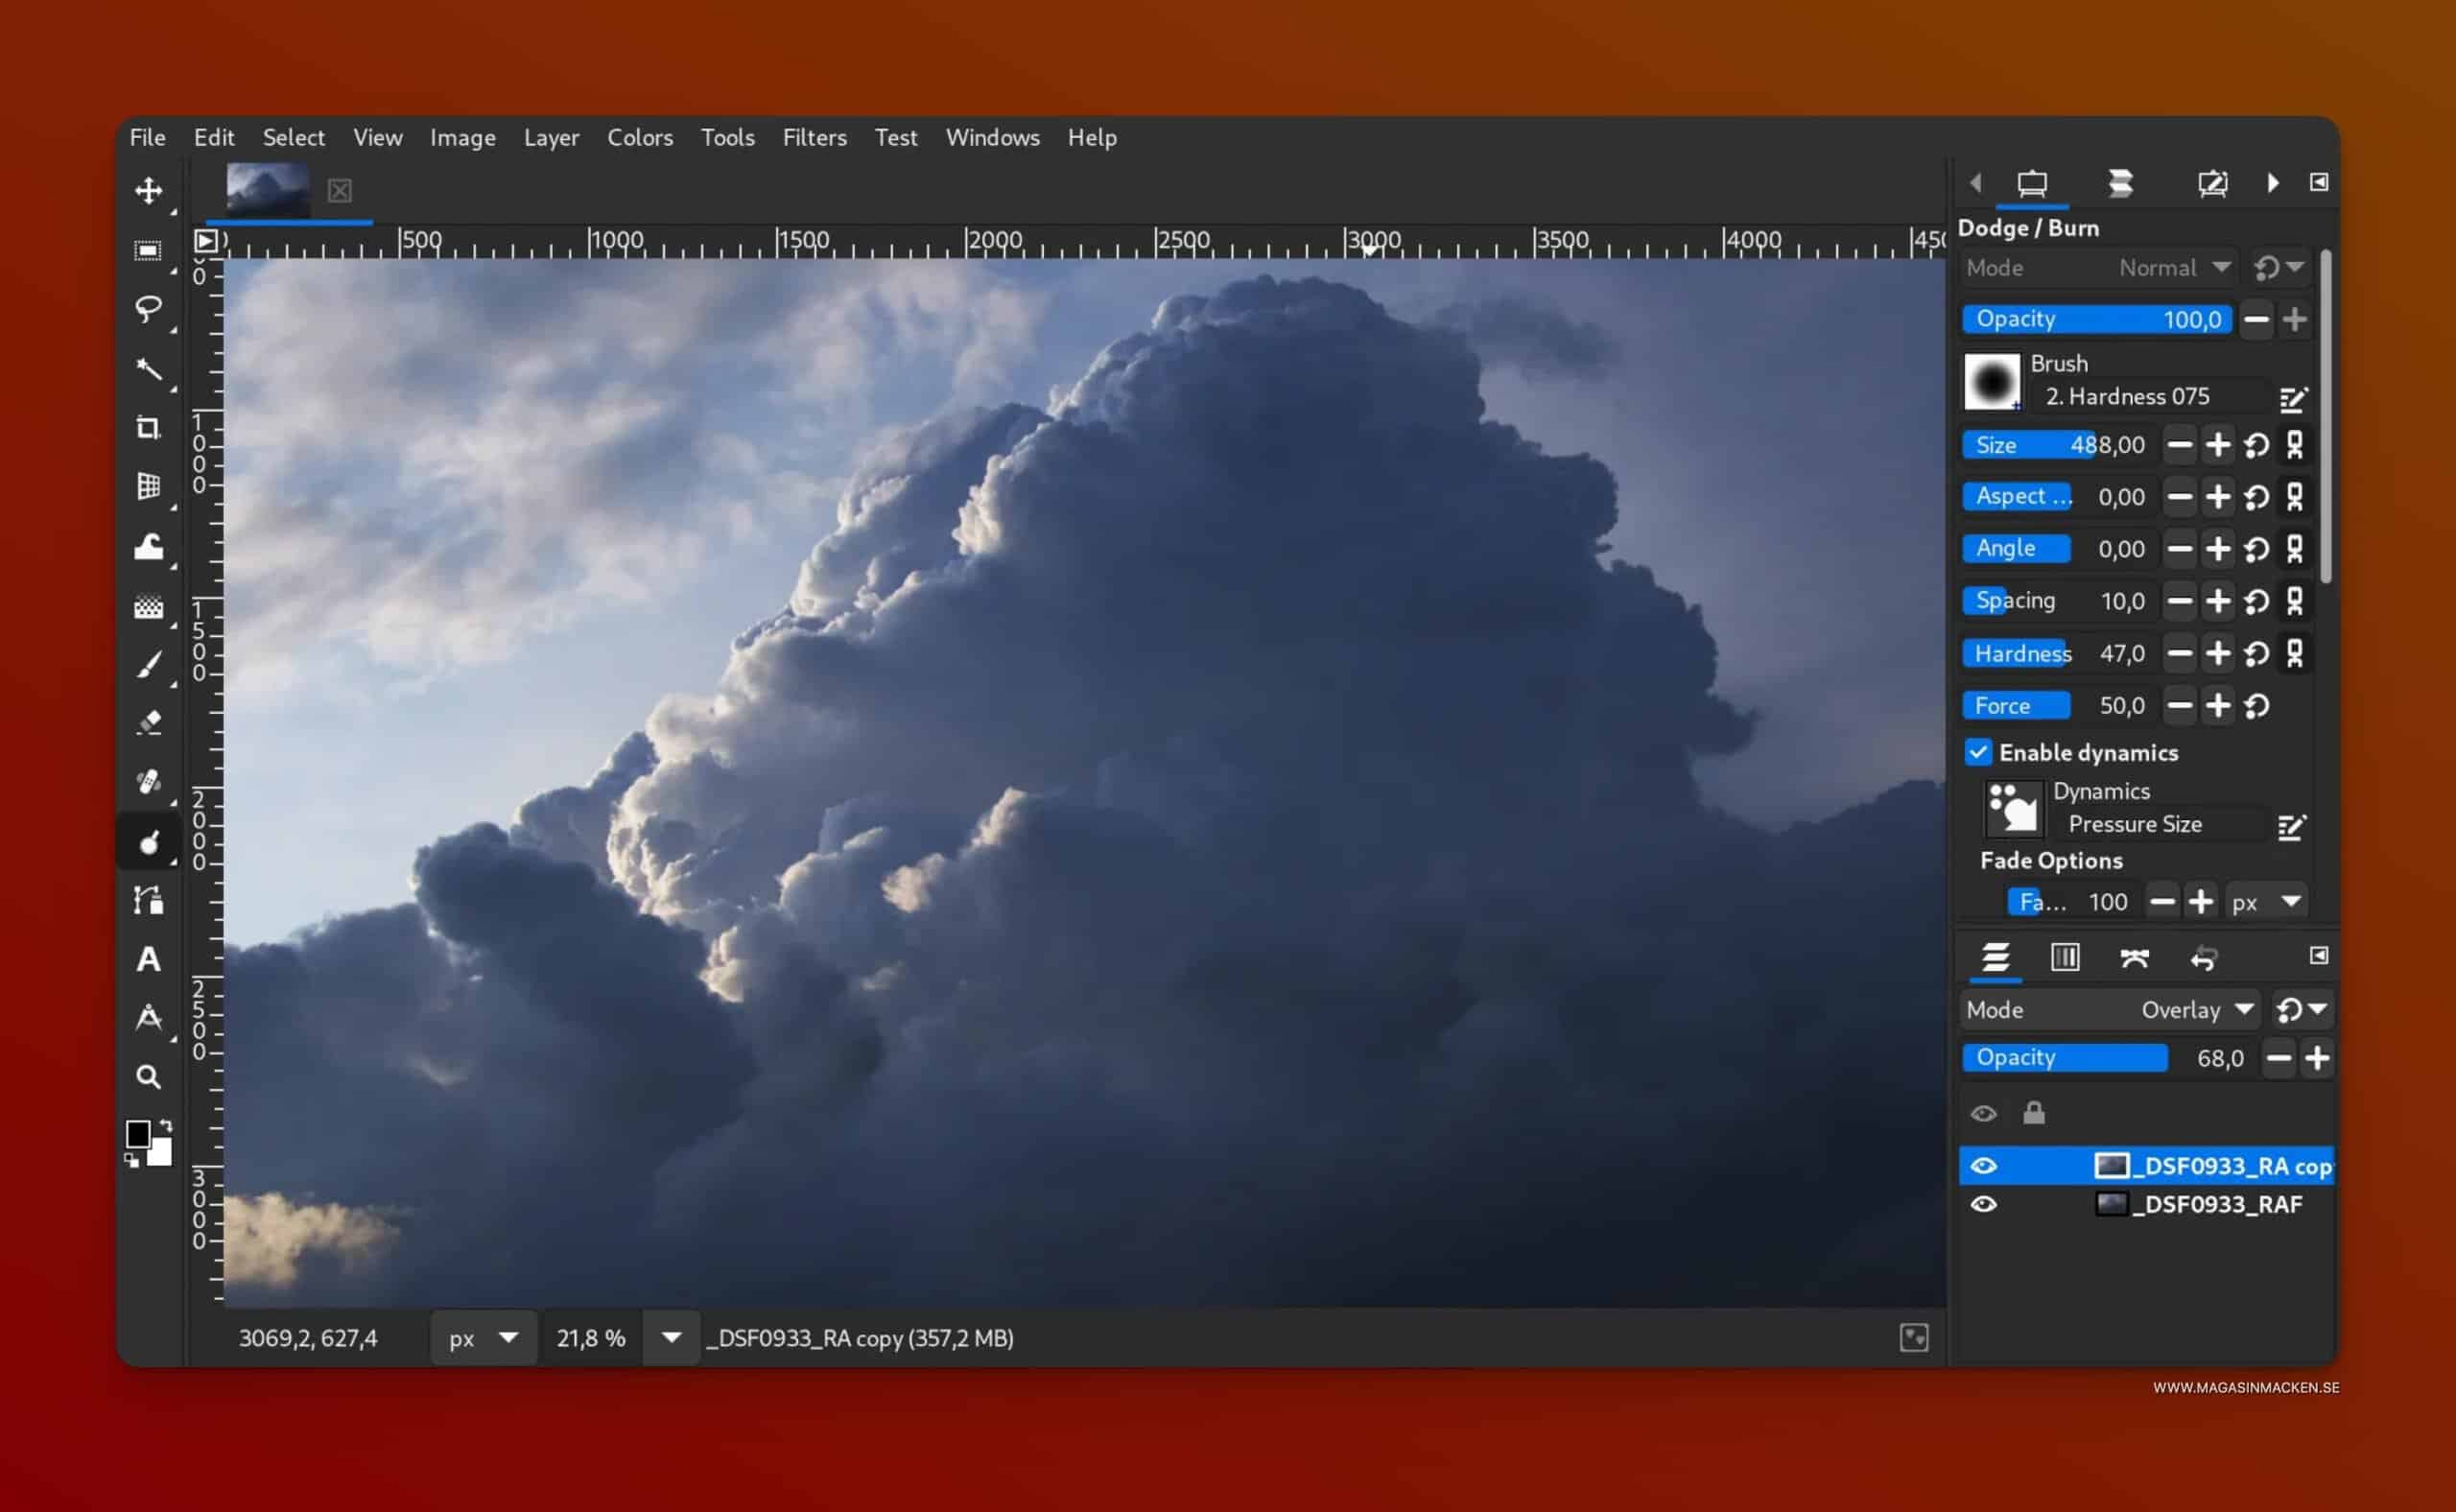Decrease brush Size with minus button

[x=2180, y=445]
